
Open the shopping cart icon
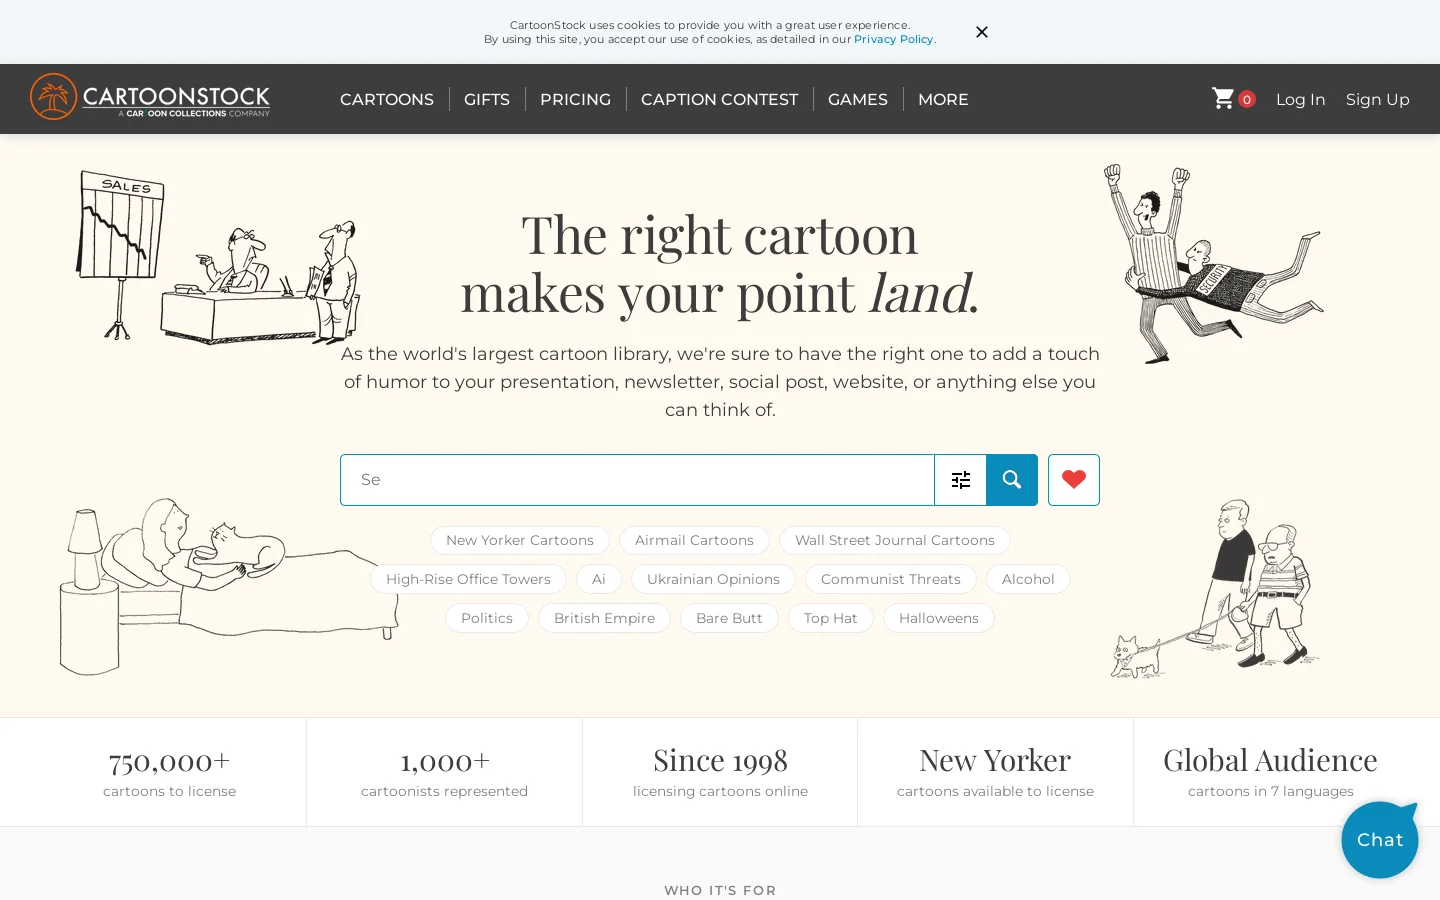click(1223, 98)
